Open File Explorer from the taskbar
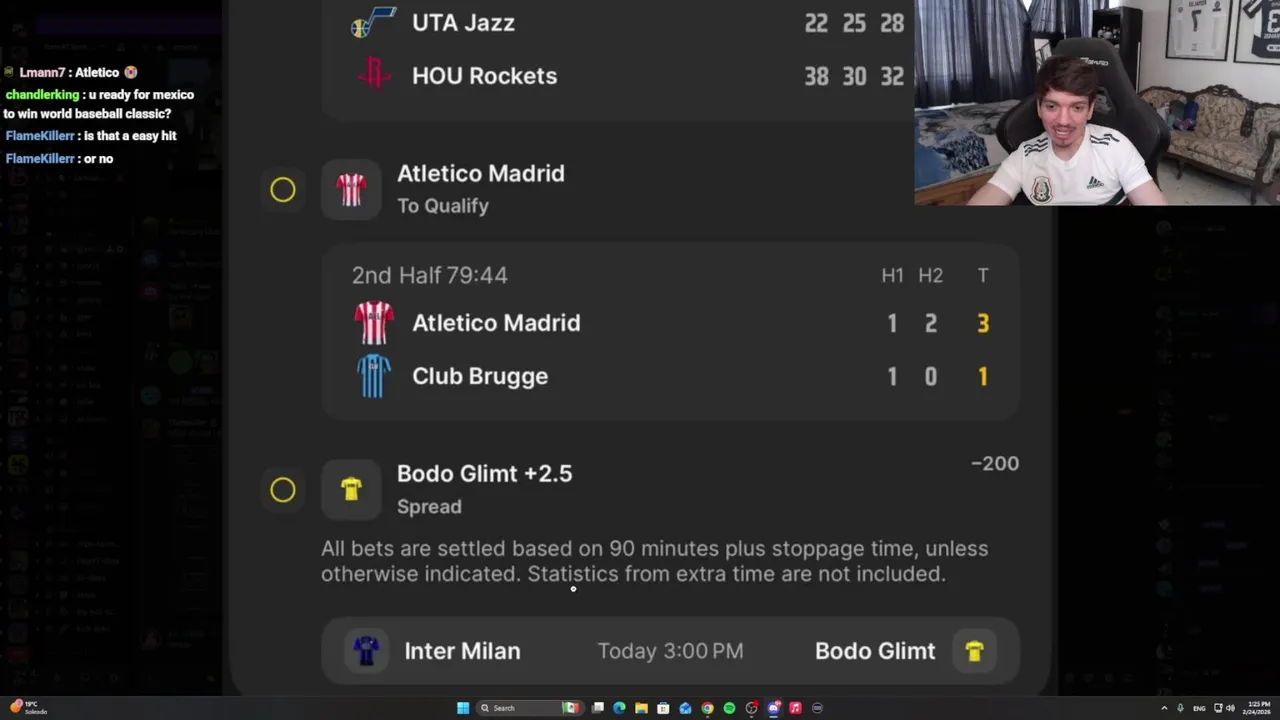The height and width of the screenshot is (720, 1280). (641, 708)
